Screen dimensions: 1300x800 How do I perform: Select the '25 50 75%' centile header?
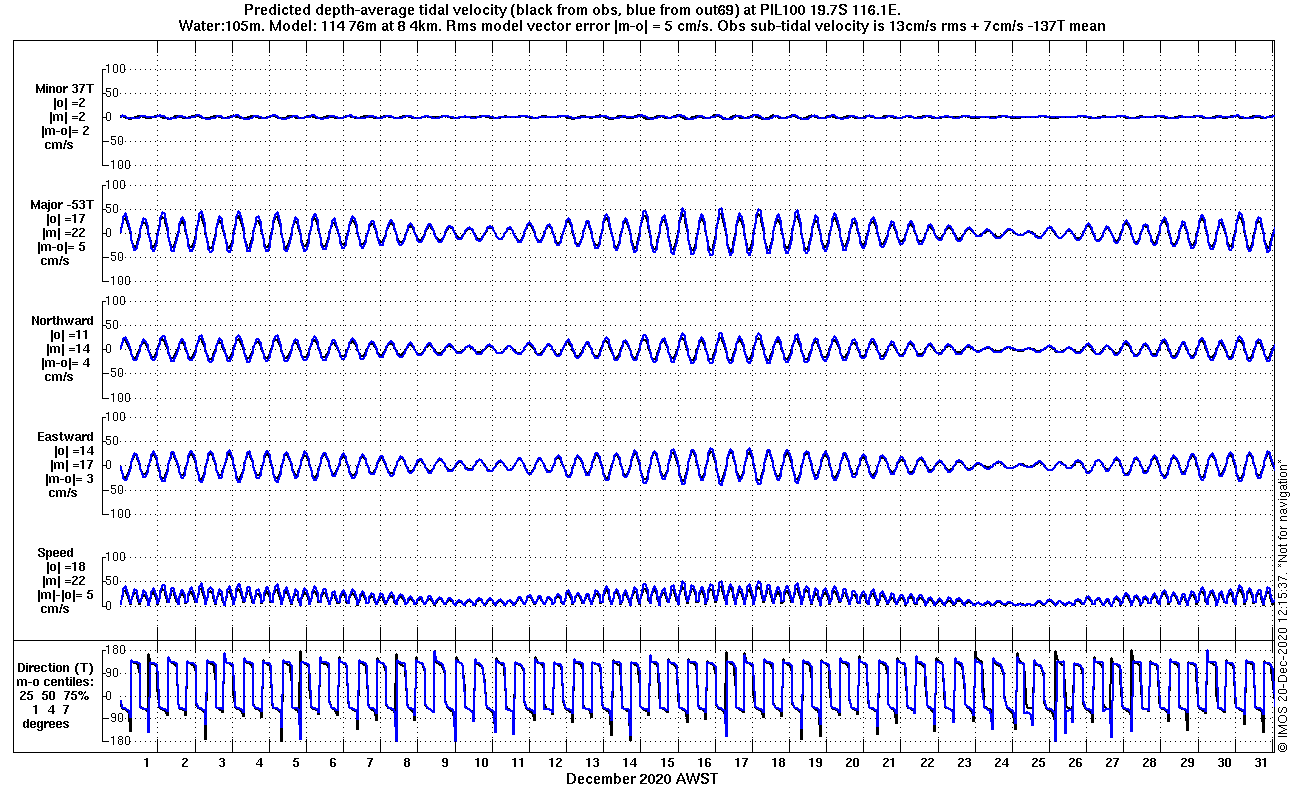(55, 696)
